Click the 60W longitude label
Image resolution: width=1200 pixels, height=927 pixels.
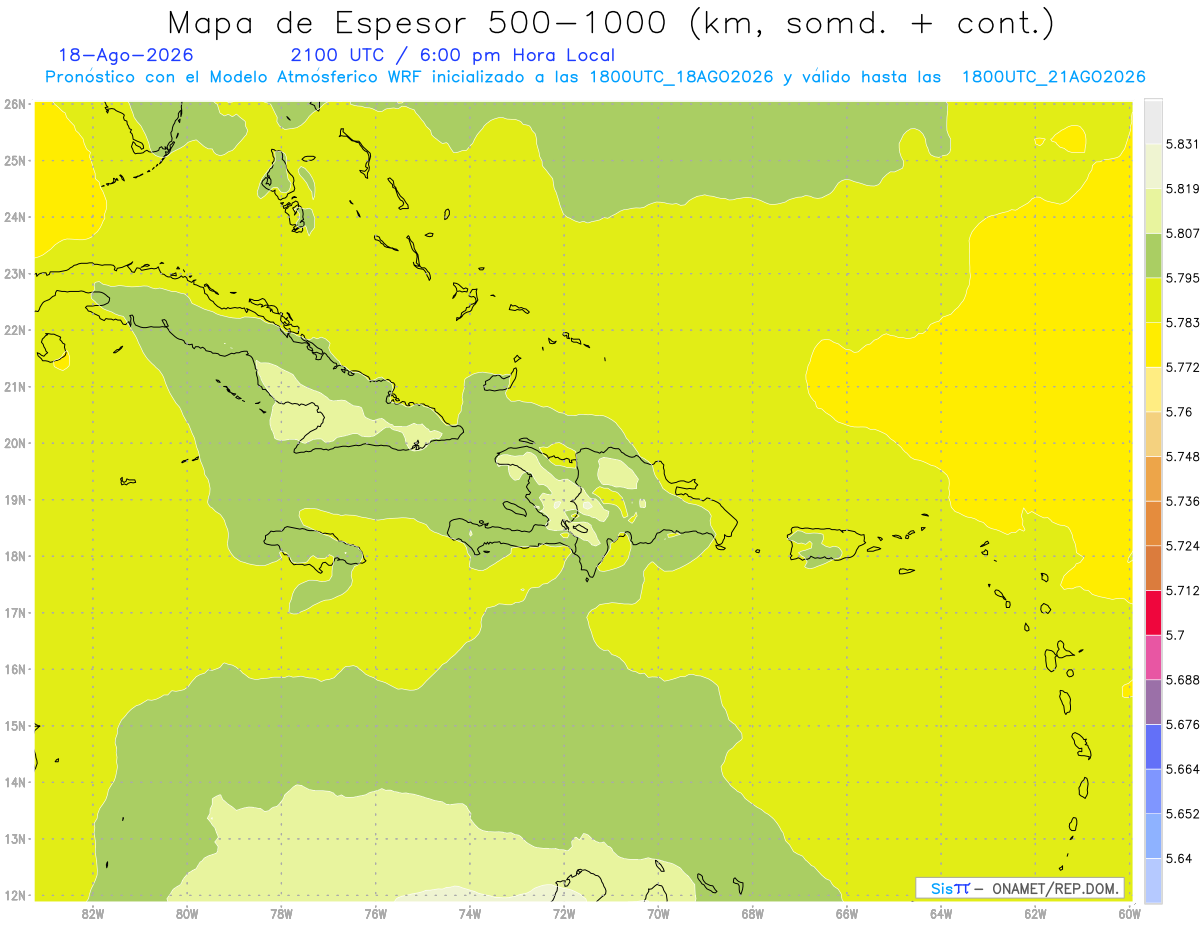point(1129,913)
